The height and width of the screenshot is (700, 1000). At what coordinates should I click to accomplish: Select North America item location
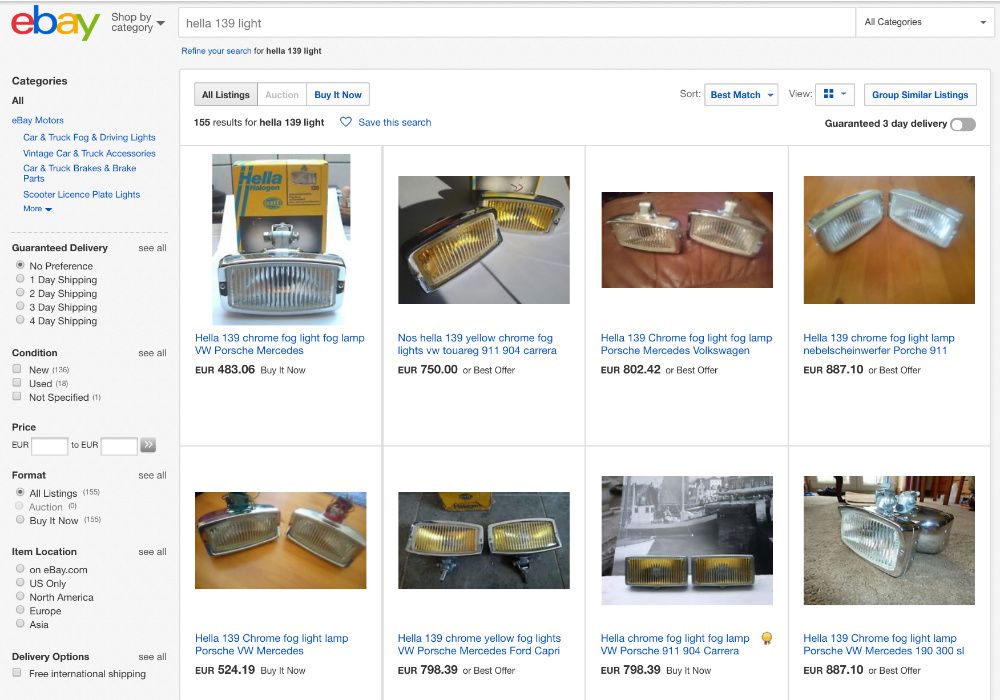pos(20,596)
